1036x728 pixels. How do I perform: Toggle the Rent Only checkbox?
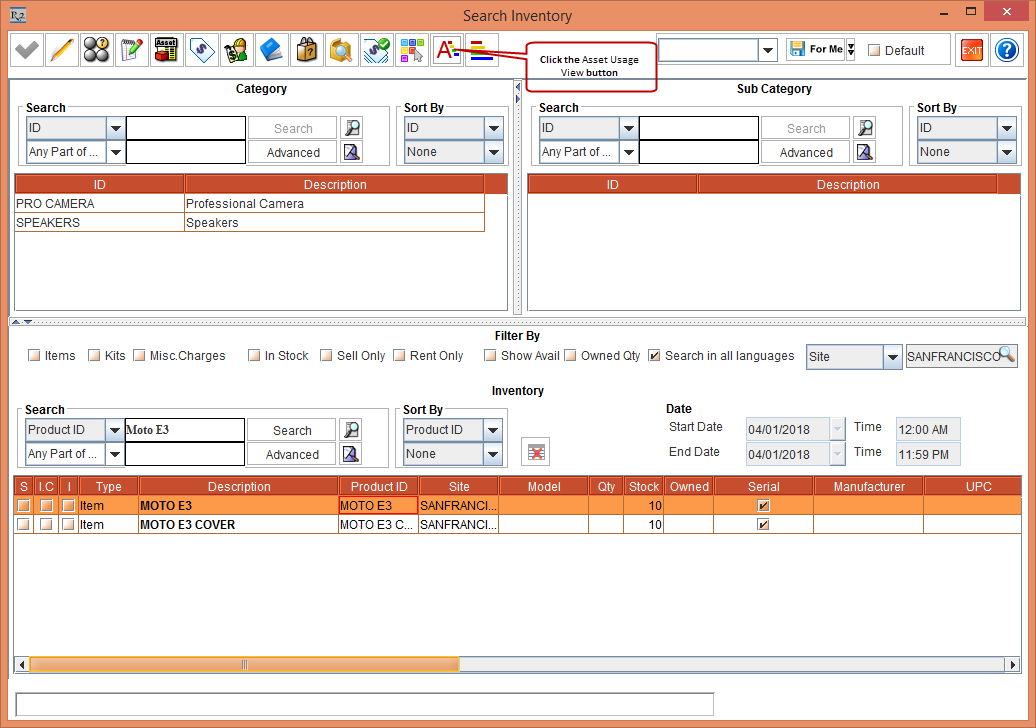[400, 356]
